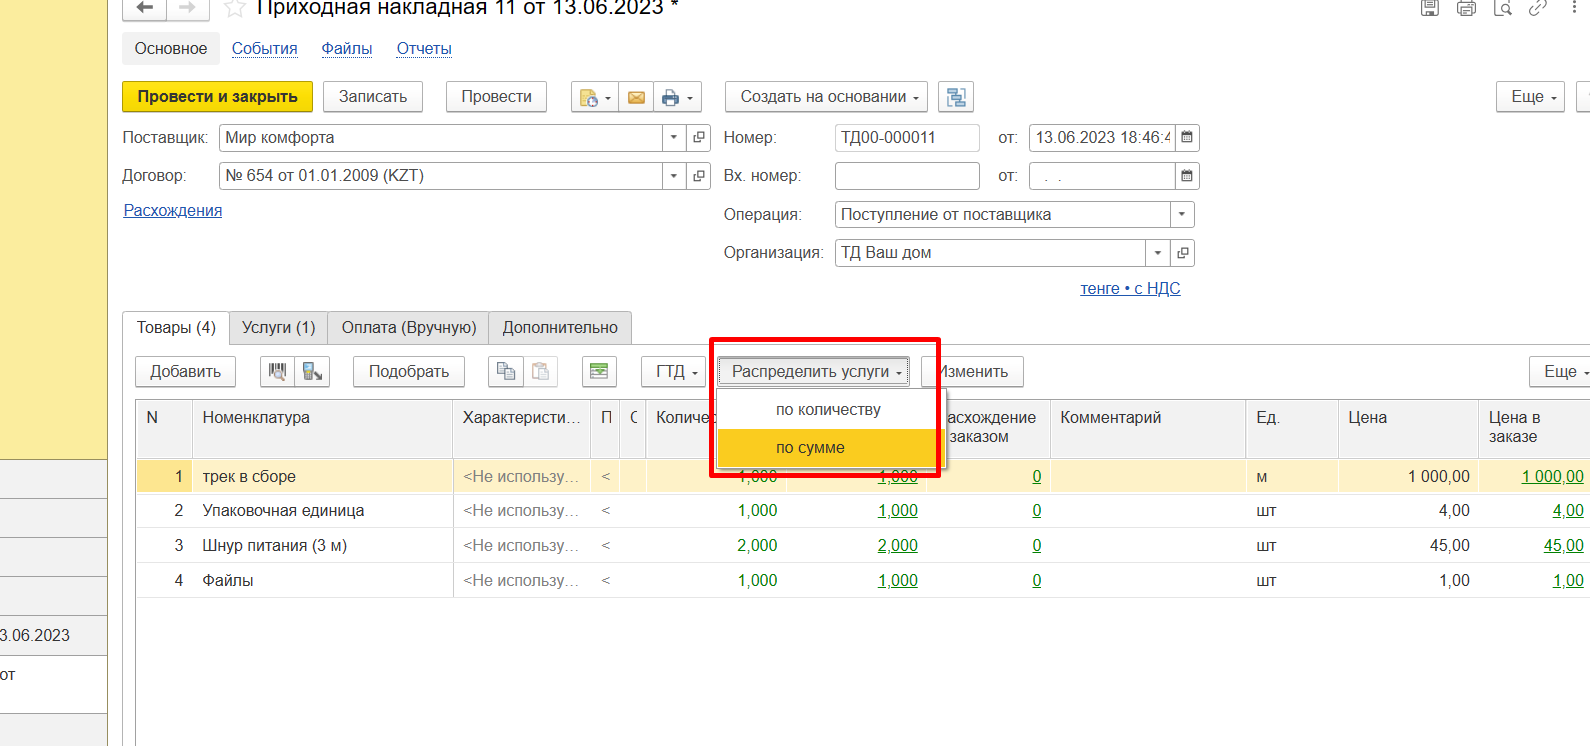Expand the Организация dropdown arrow
1590x746 pixels.
[x=1157, y=253]
